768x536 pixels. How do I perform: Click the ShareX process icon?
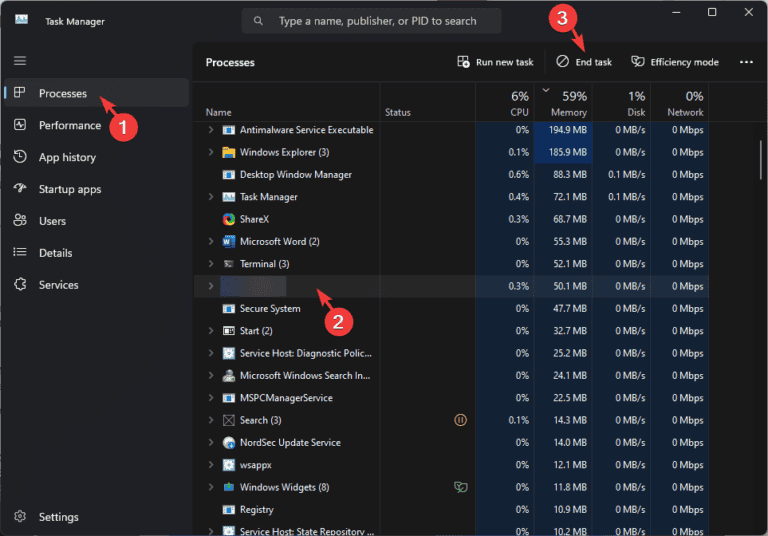coord(229,219)
